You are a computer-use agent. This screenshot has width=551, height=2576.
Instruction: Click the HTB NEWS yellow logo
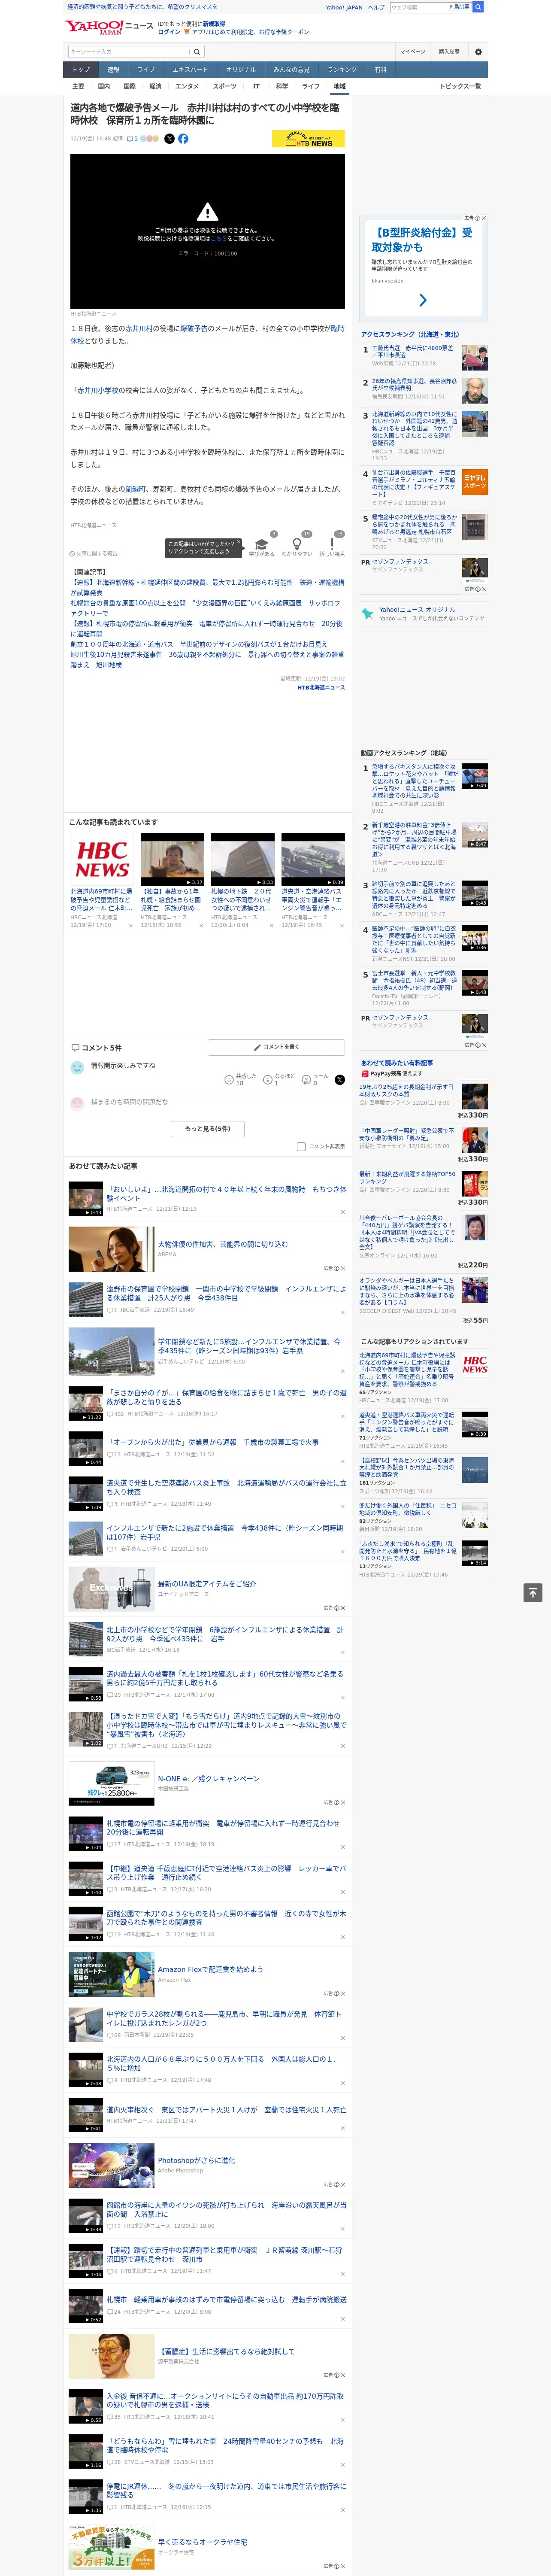308,139
